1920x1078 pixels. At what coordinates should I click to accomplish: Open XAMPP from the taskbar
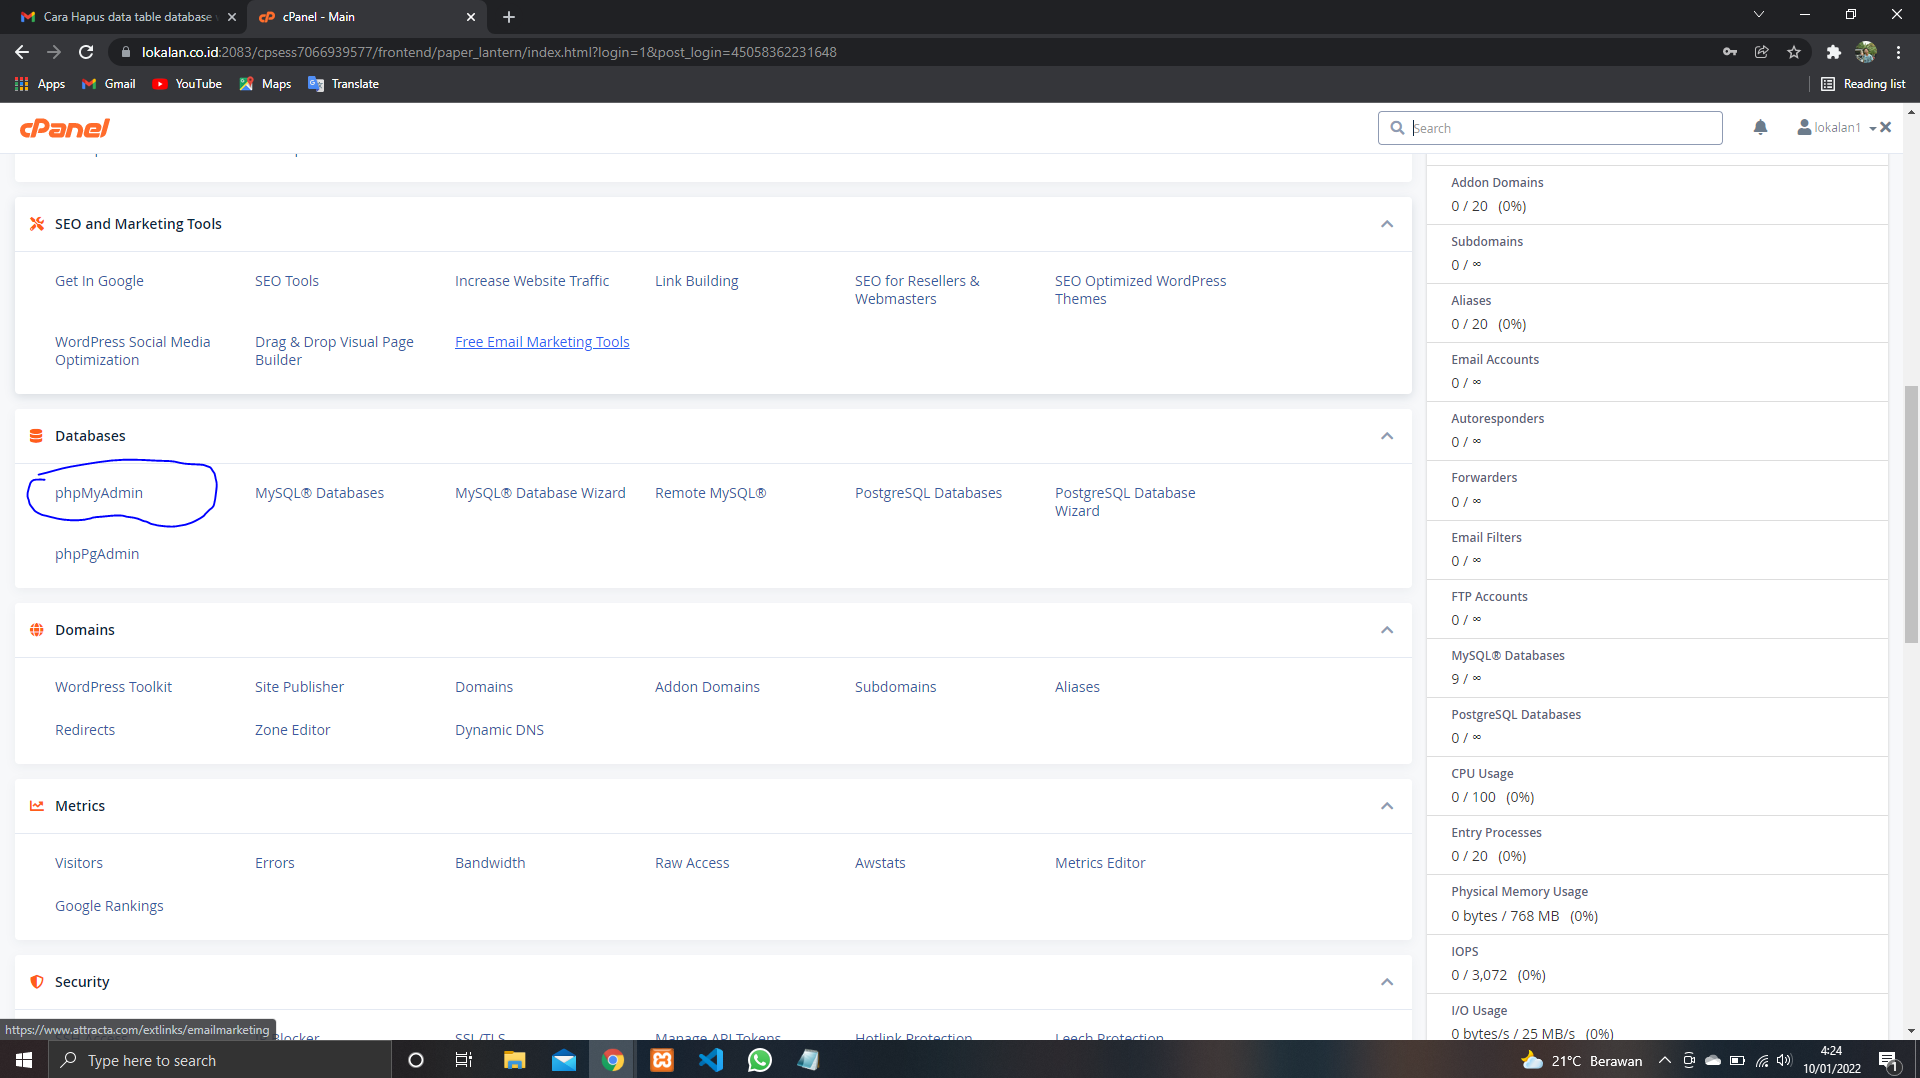pyautogui.click(x=662, y=1060)
